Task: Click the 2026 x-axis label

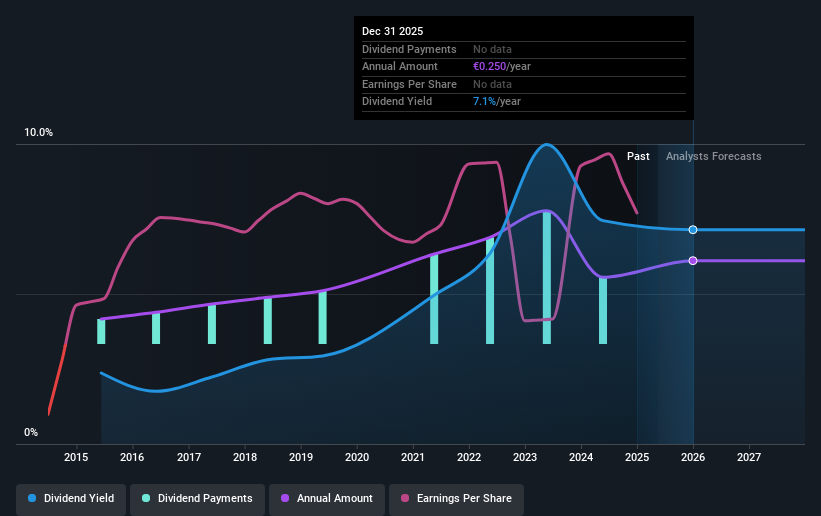Action: (x=693, y=457)
